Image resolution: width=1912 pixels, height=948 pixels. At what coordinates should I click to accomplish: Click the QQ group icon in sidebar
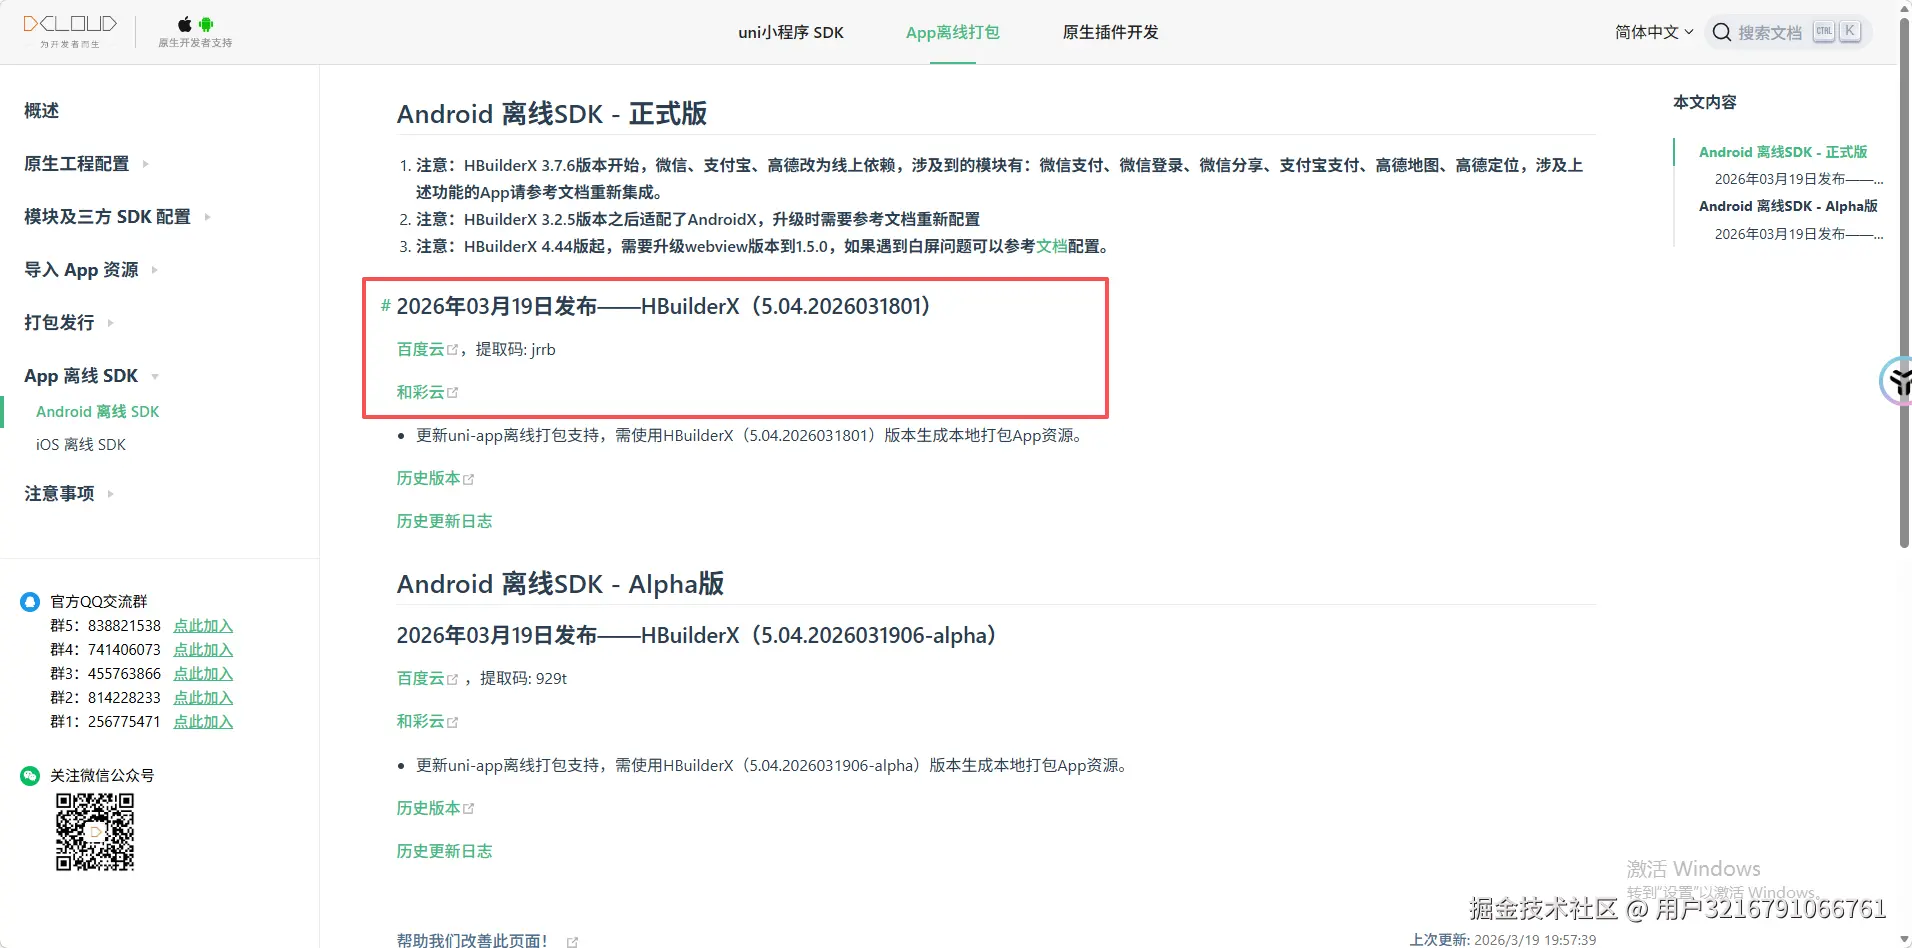click(x=30, y=602)
